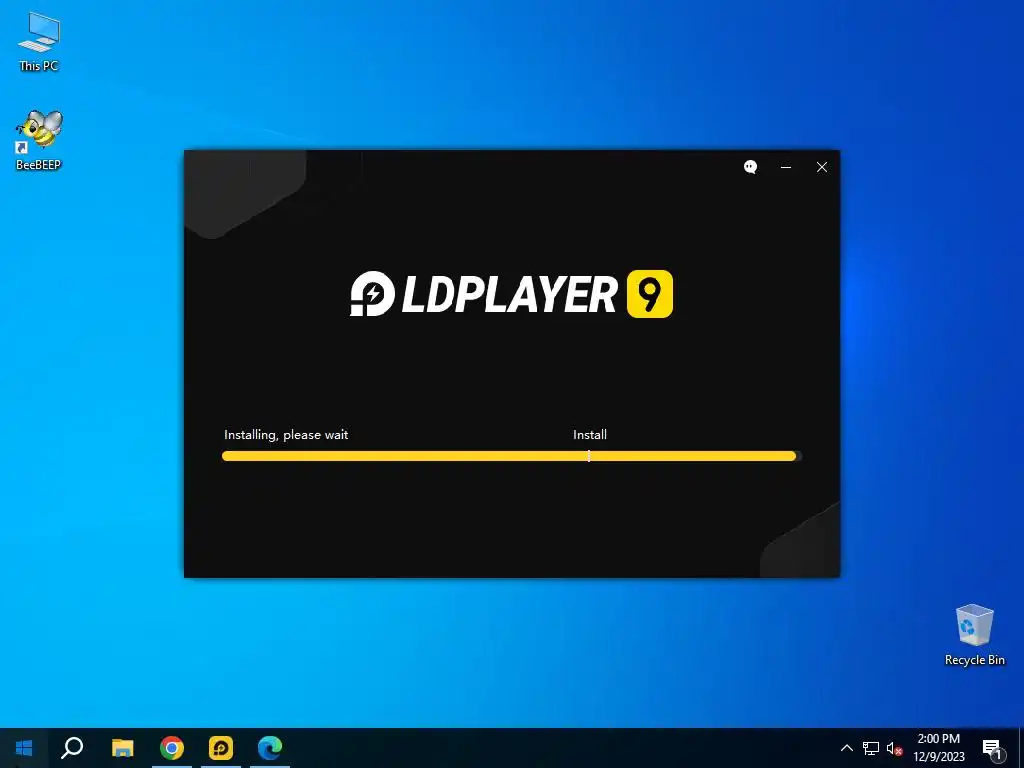Screen dimensions: 1024x768
Task: Switch to Google Chrome in the taskbar
Action: coord(172,748)
